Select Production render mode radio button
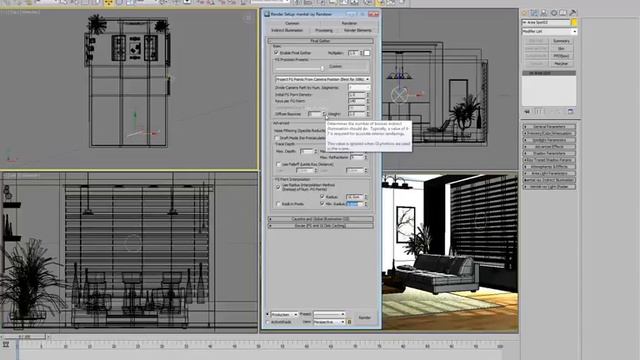 tap(268, 314)
